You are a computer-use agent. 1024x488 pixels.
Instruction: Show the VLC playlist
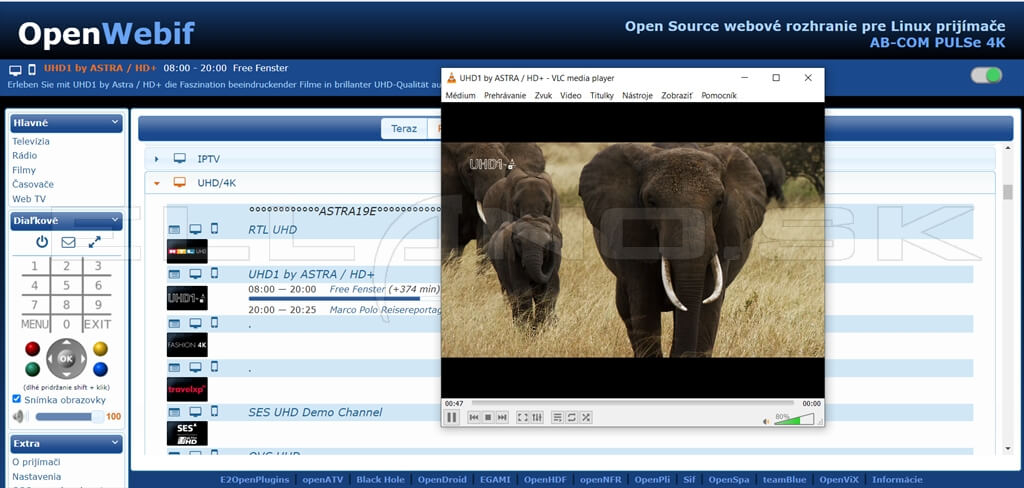(557, 417)
